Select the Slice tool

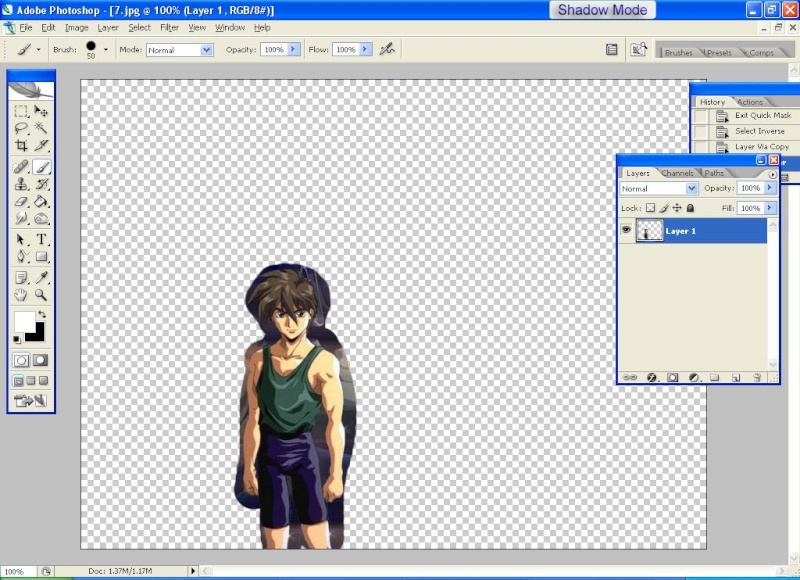pyautogui.click(x=41, y=145)
